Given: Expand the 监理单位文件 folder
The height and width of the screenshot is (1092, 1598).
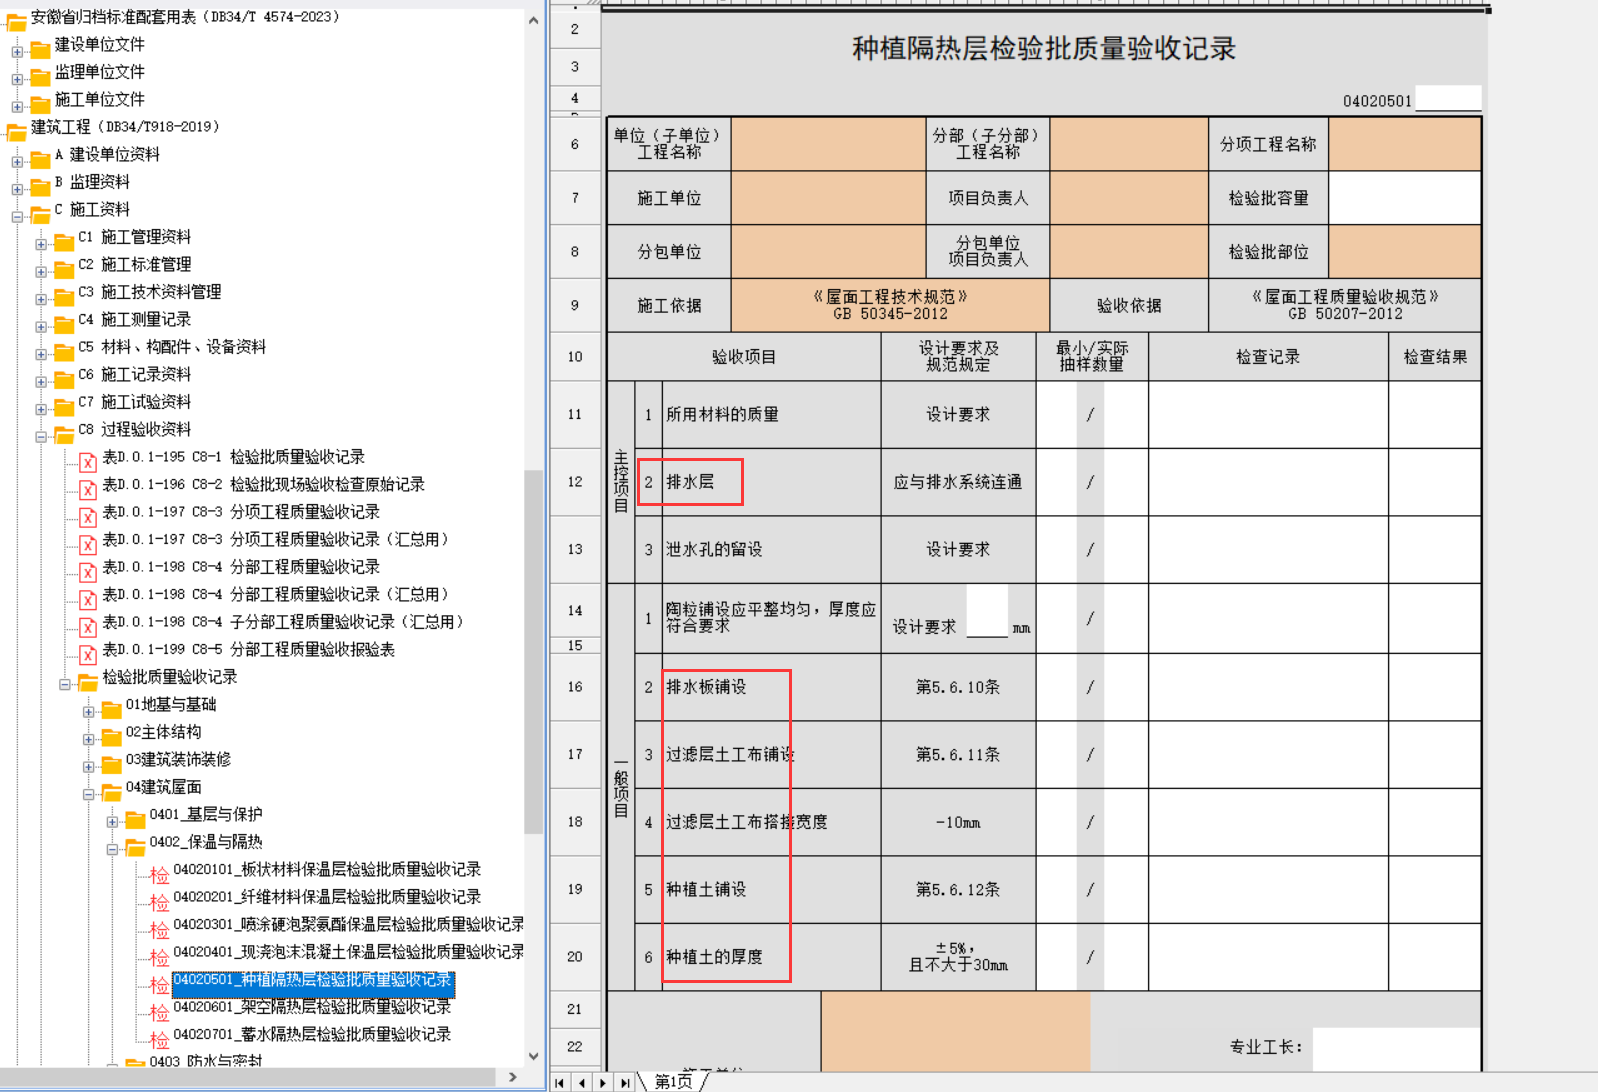Looking at the screenshot, I should (17, 79).
